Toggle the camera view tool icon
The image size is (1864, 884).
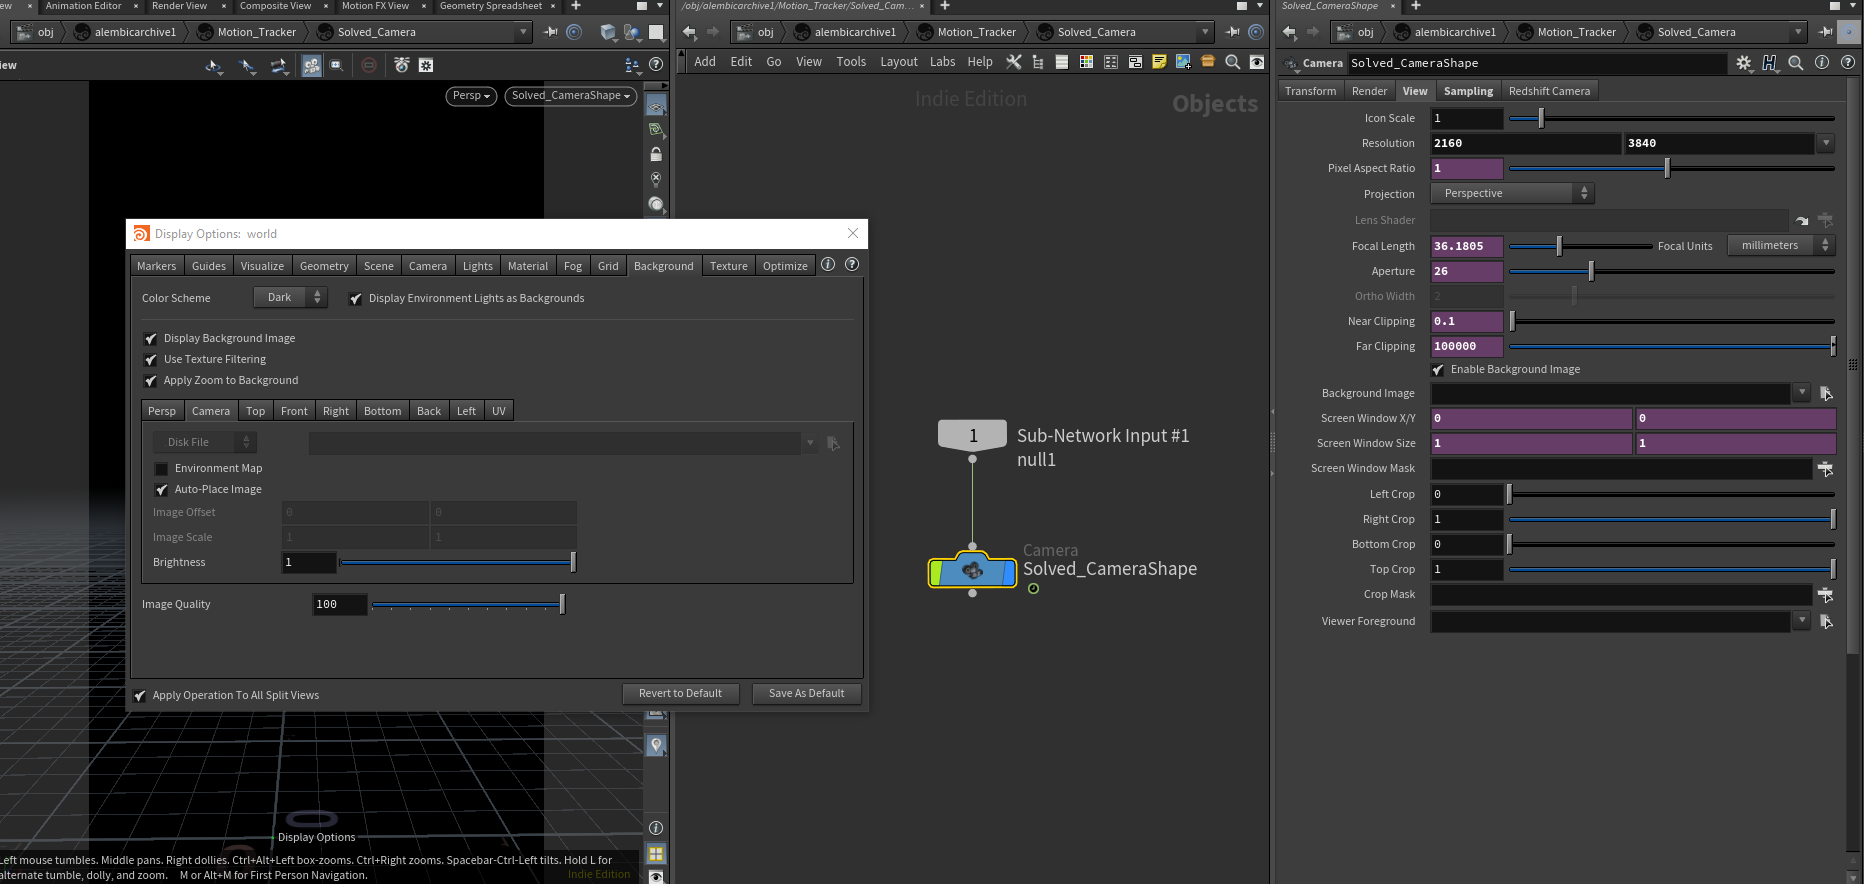312,66
